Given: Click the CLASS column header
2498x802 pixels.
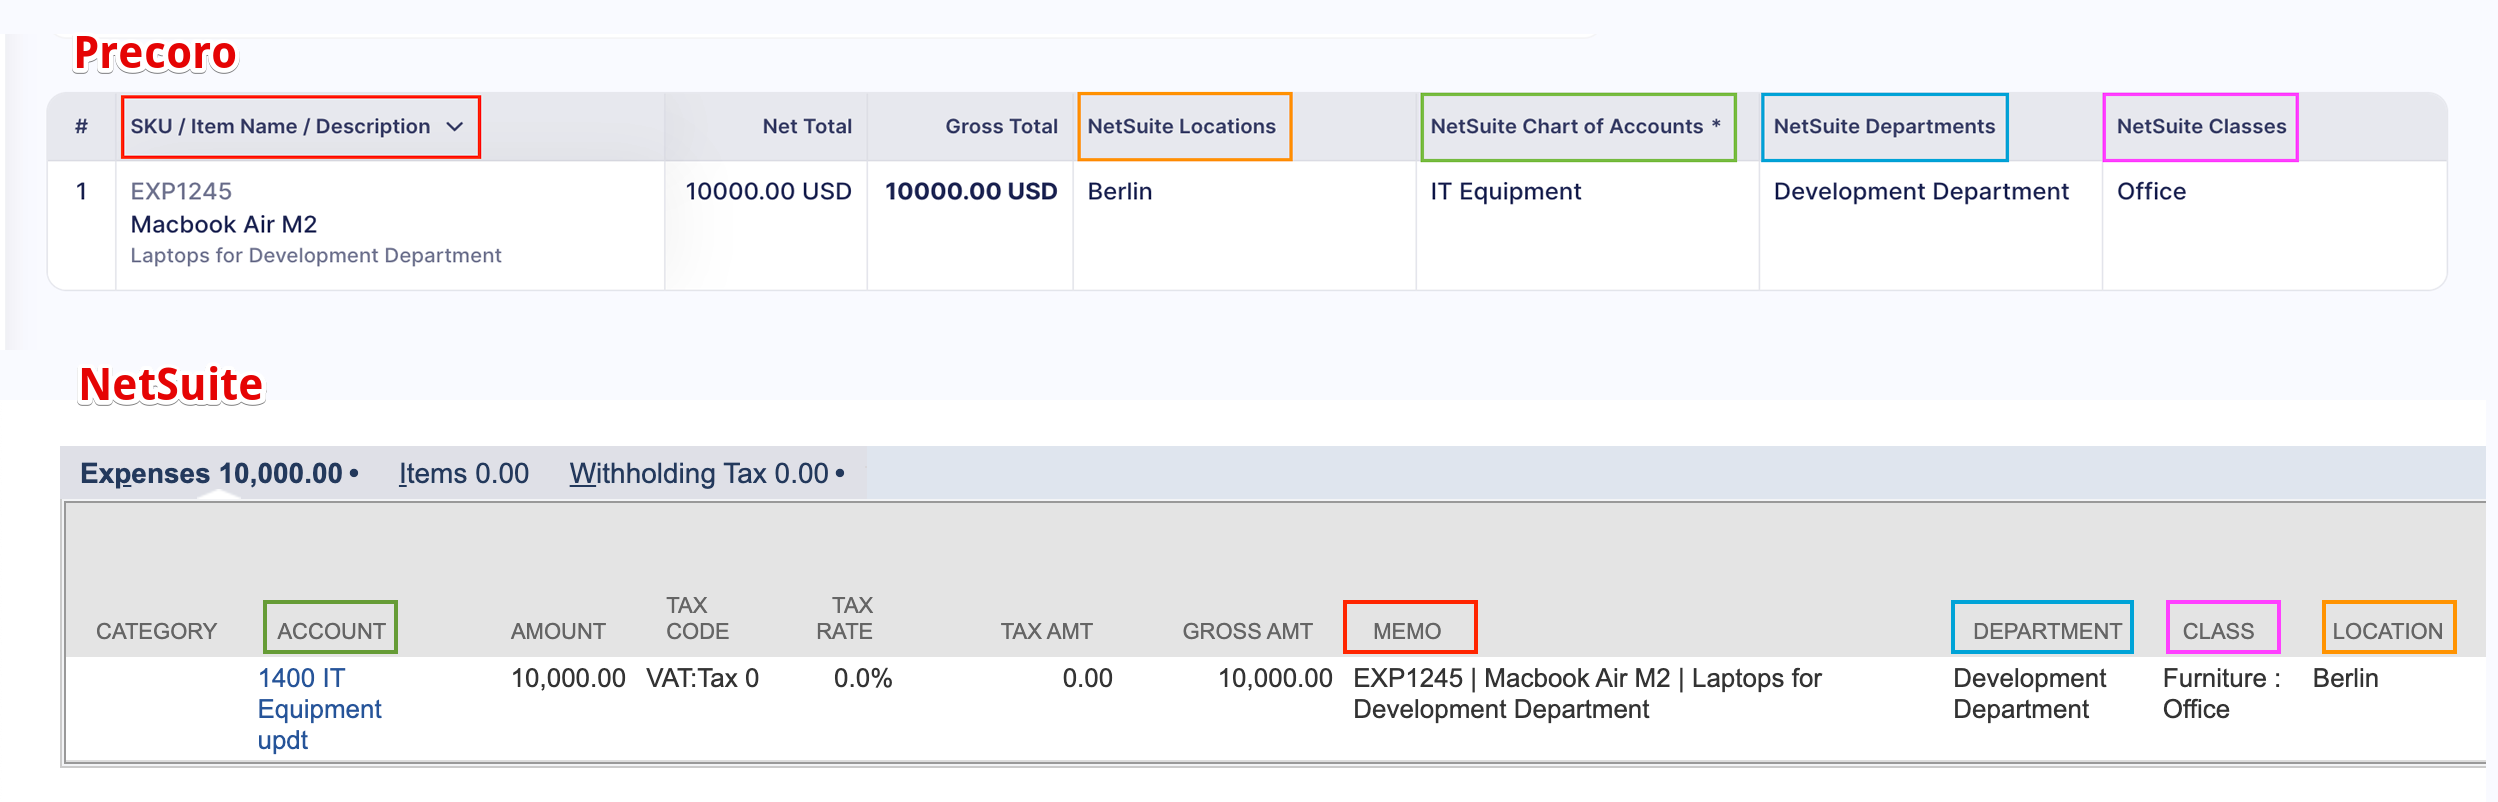Looking at the screenshot, I should click(2217, 631).
